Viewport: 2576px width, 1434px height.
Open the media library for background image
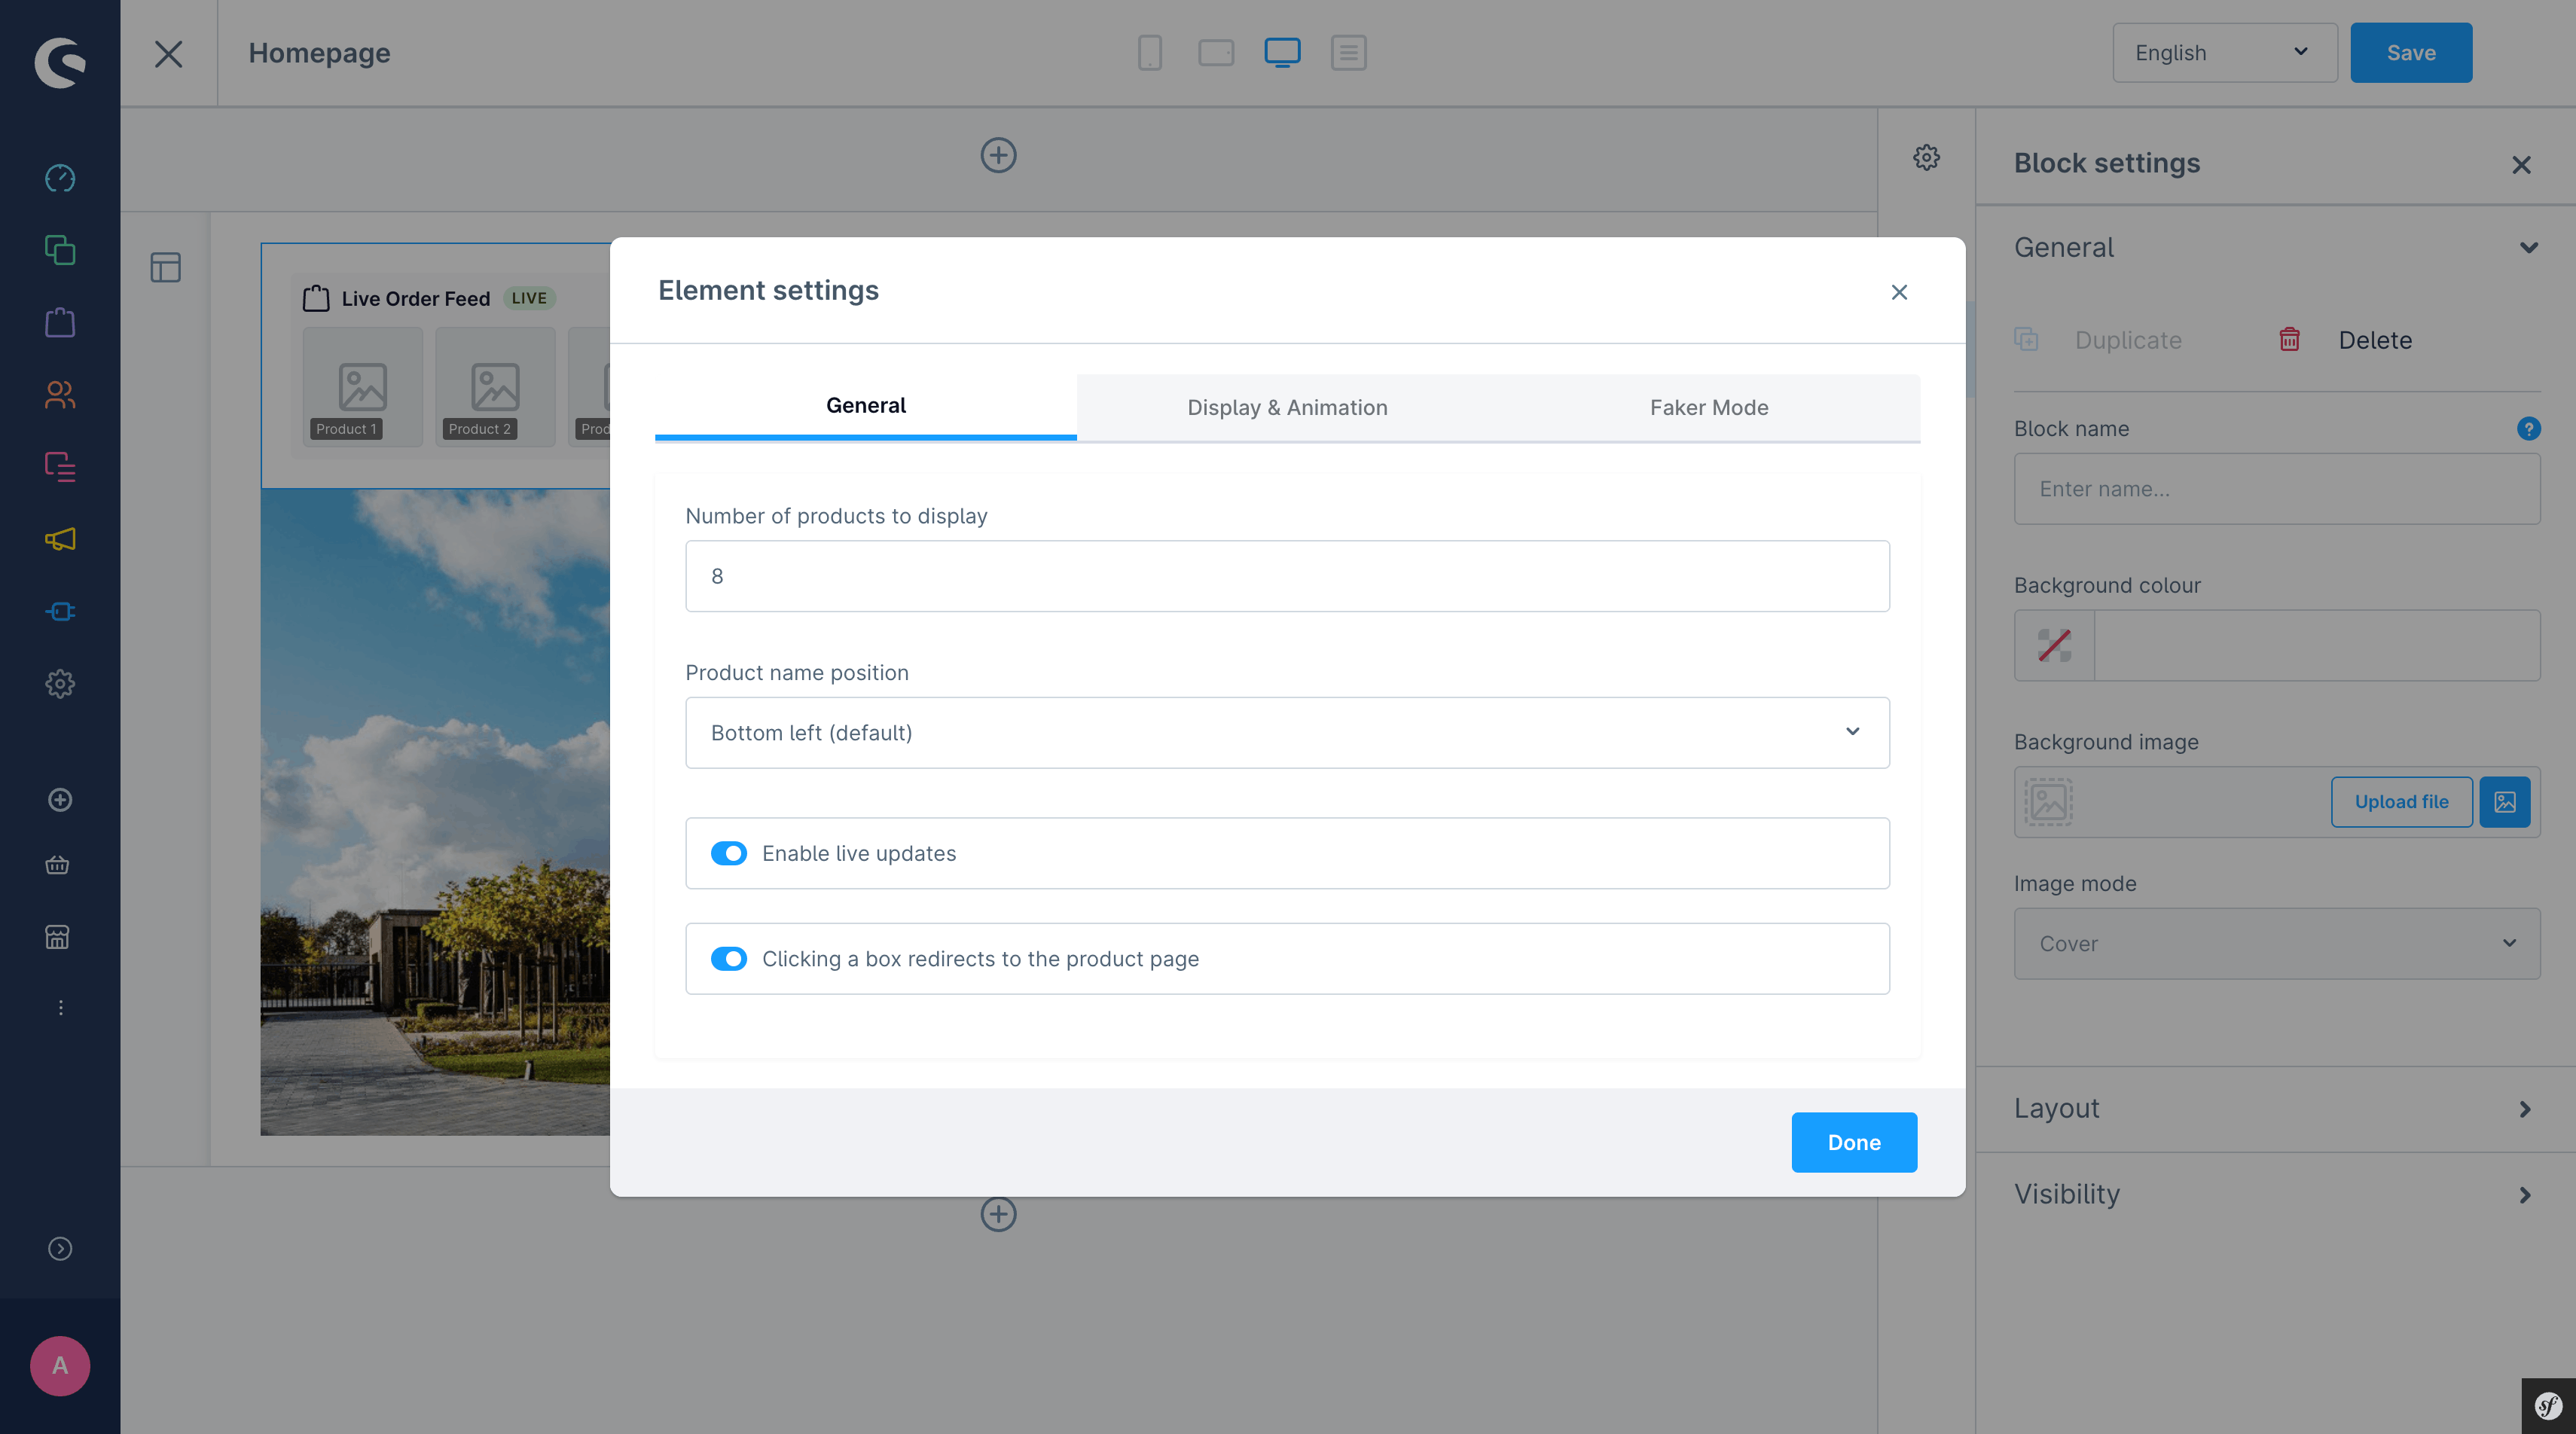click(2504, 802)
